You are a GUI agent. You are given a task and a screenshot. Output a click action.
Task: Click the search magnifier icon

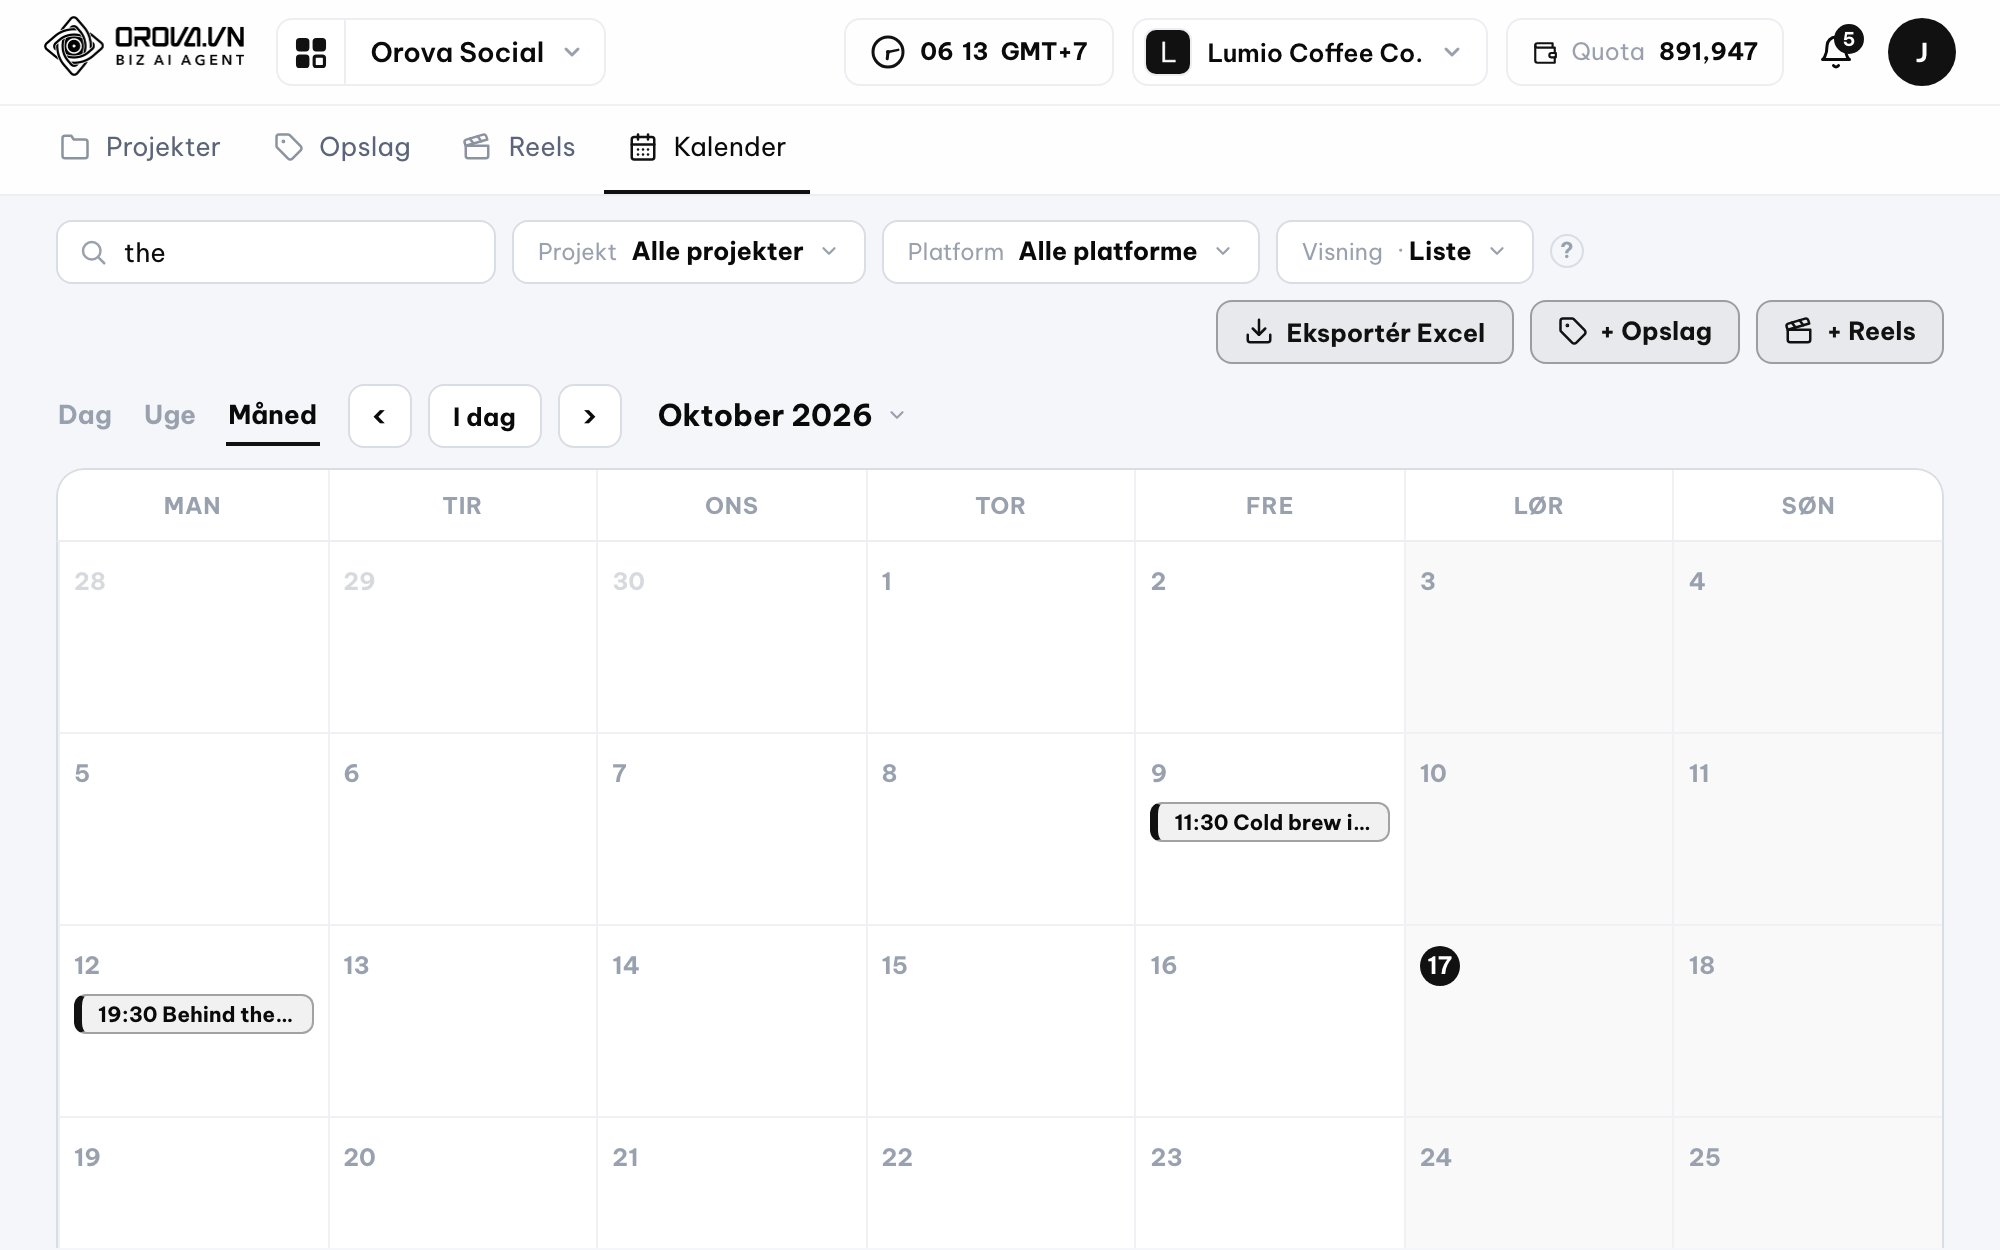93,252
